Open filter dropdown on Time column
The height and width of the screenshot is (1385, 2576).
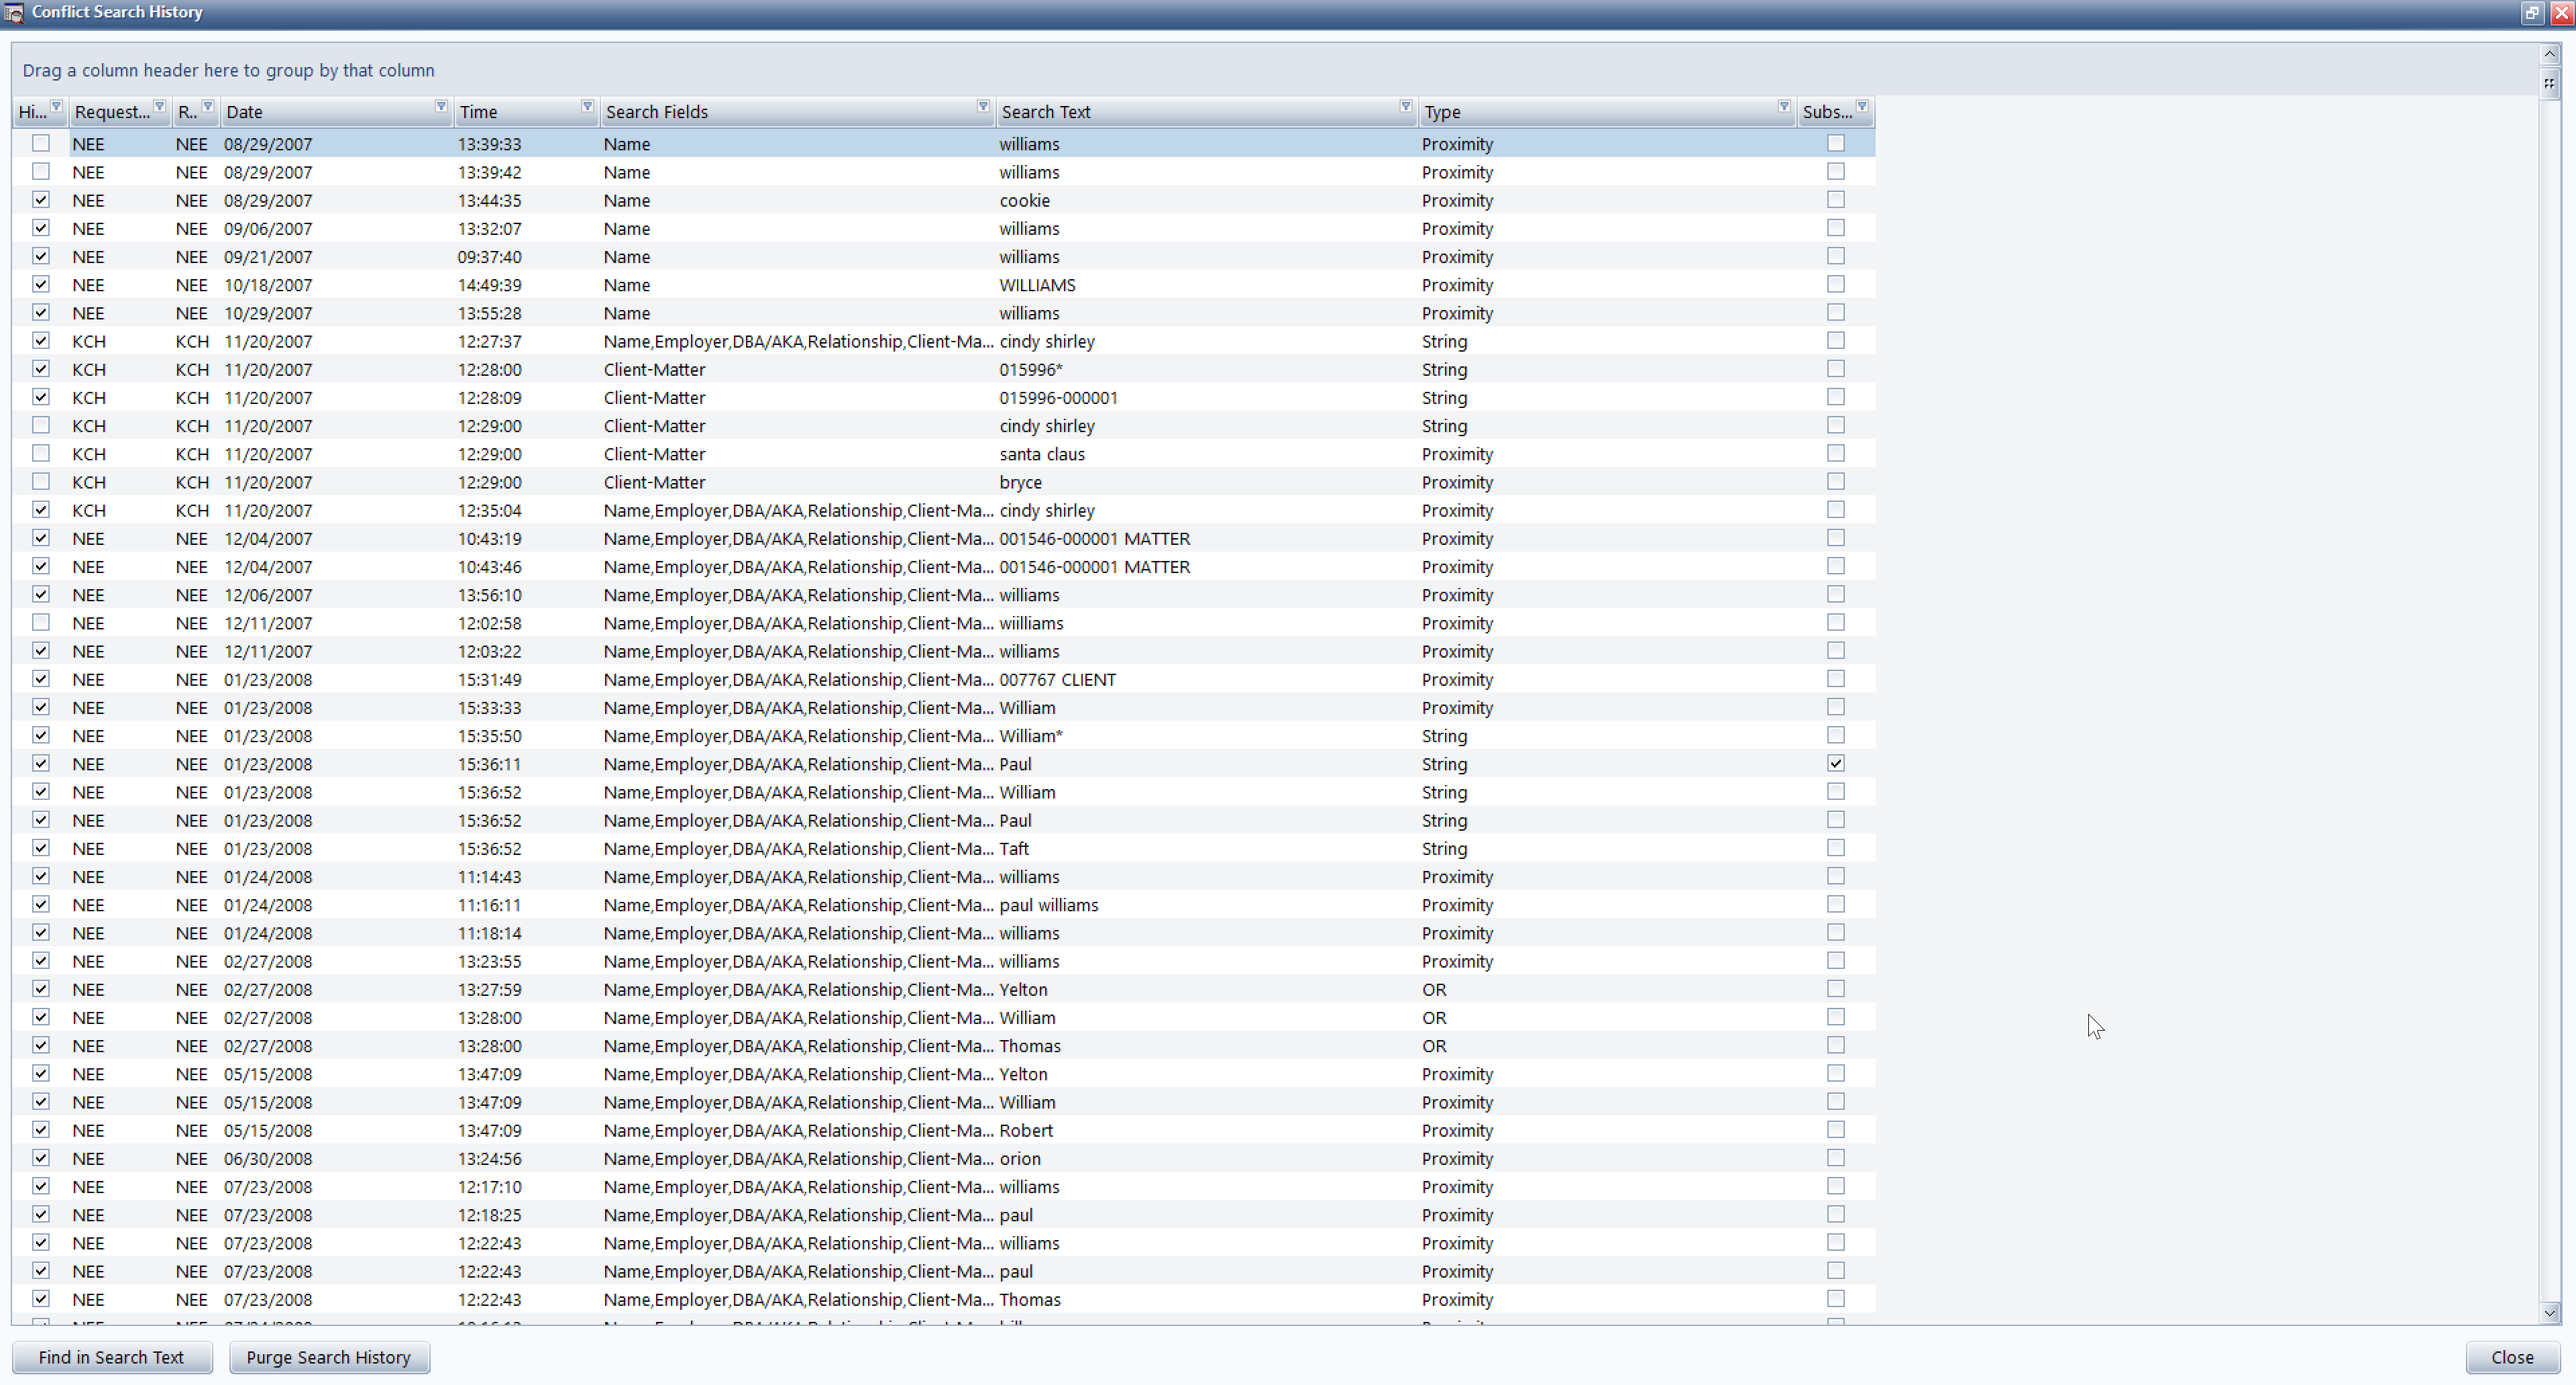pos(587,106)
